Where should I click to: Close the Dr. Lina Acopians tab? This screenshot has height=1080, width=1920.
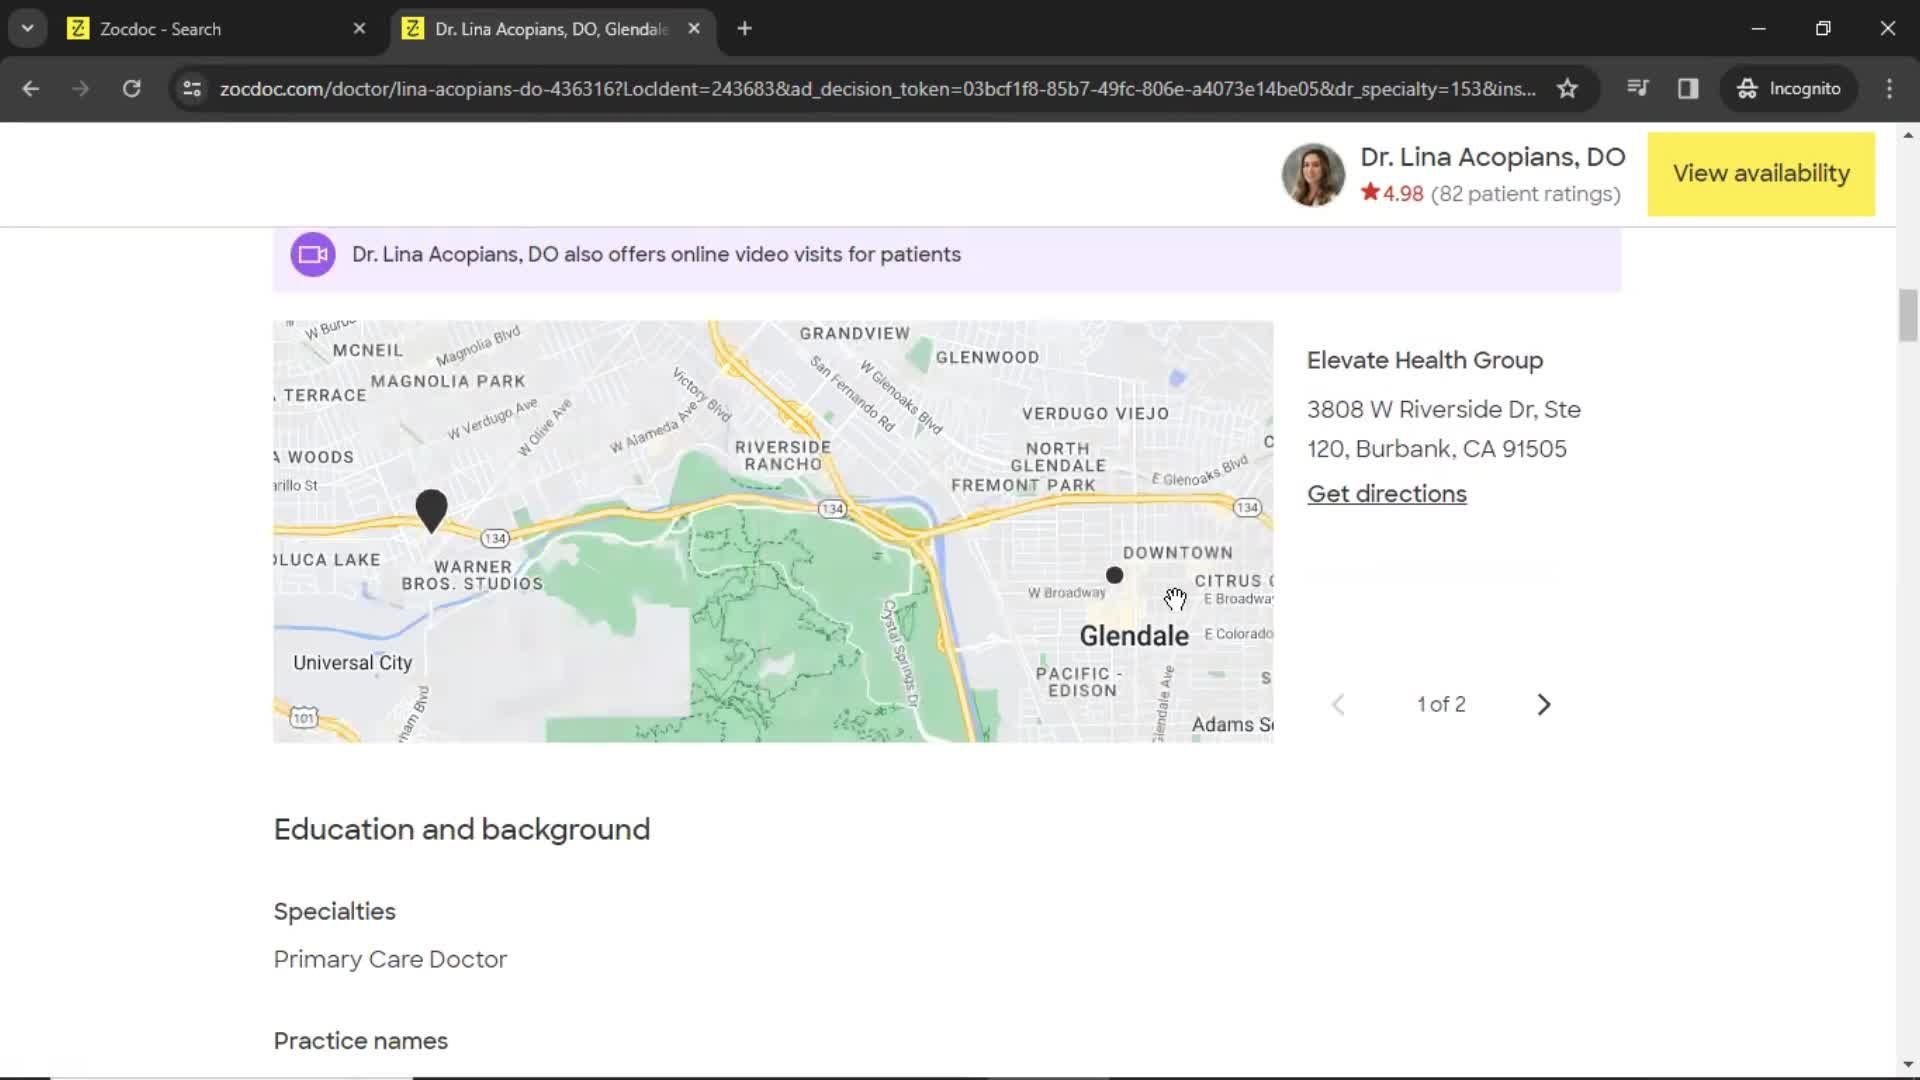pos(694,29)
